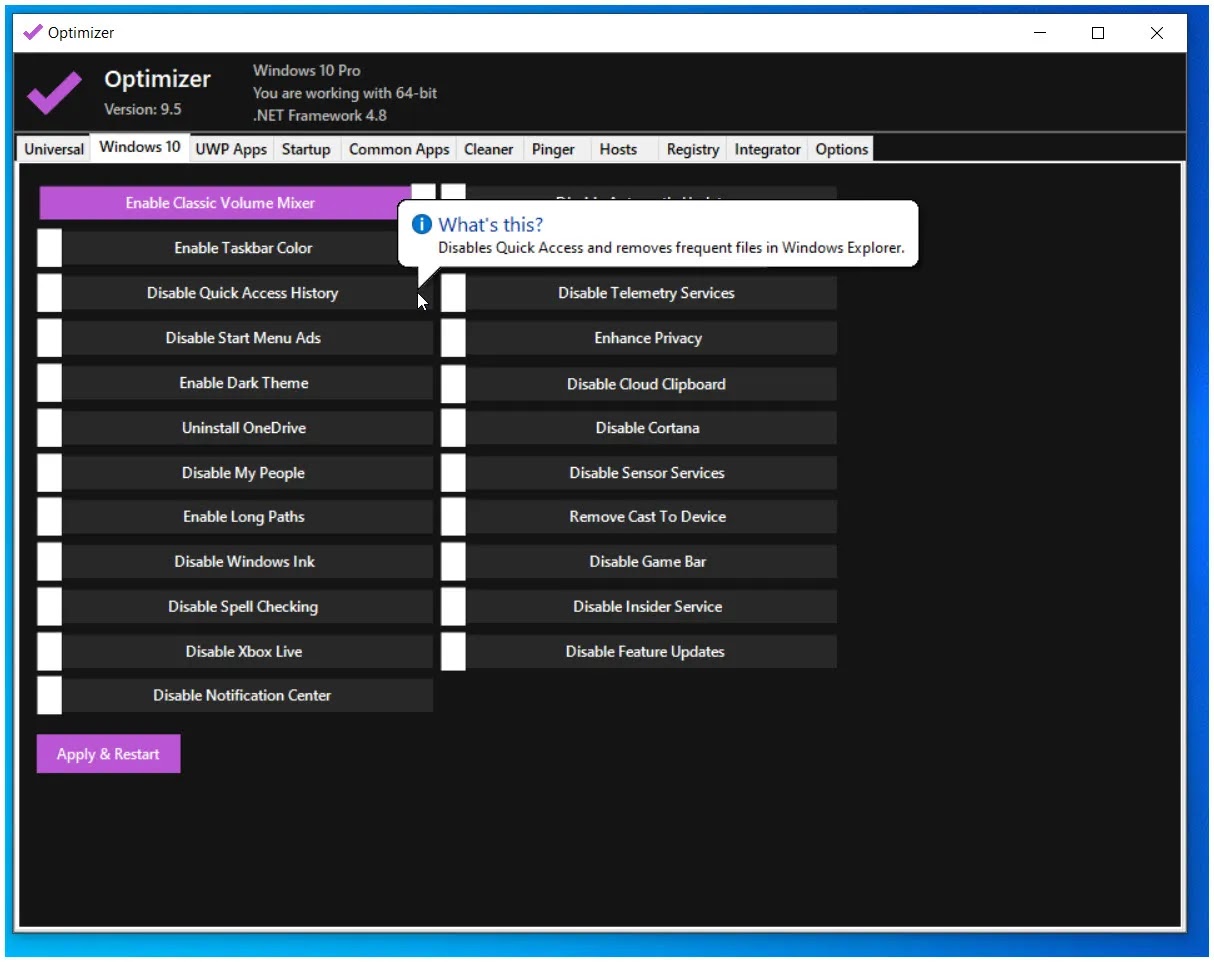Close the Optimizer window

point(1157,33)
